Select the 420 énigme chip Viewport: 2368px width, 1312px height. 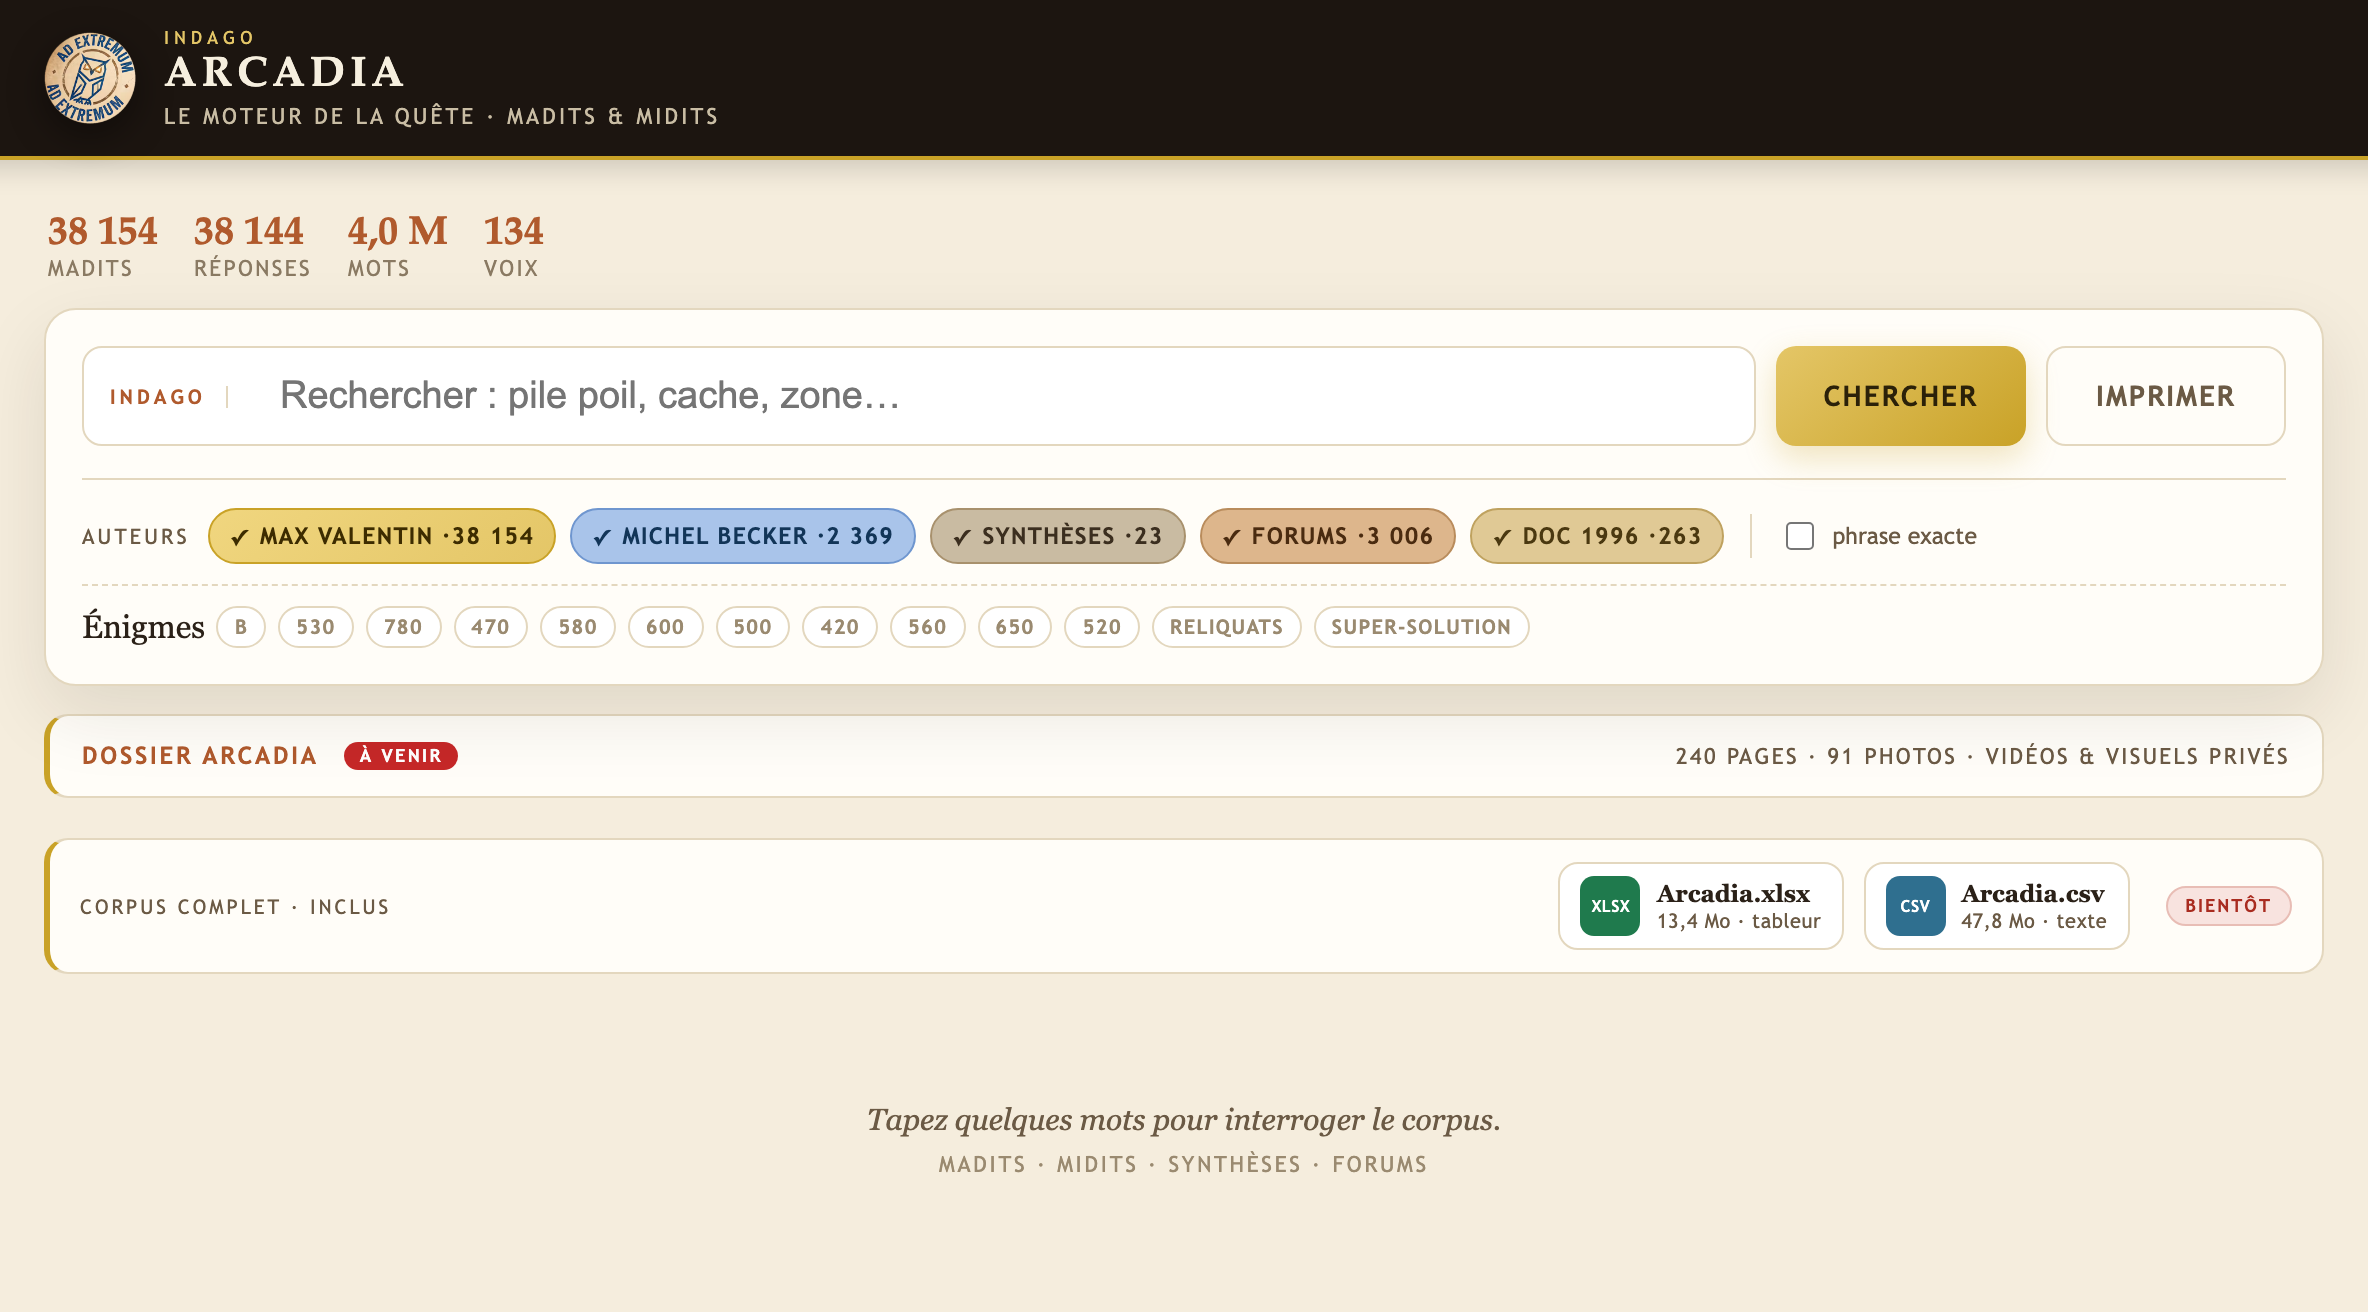(x=840, y=627)
